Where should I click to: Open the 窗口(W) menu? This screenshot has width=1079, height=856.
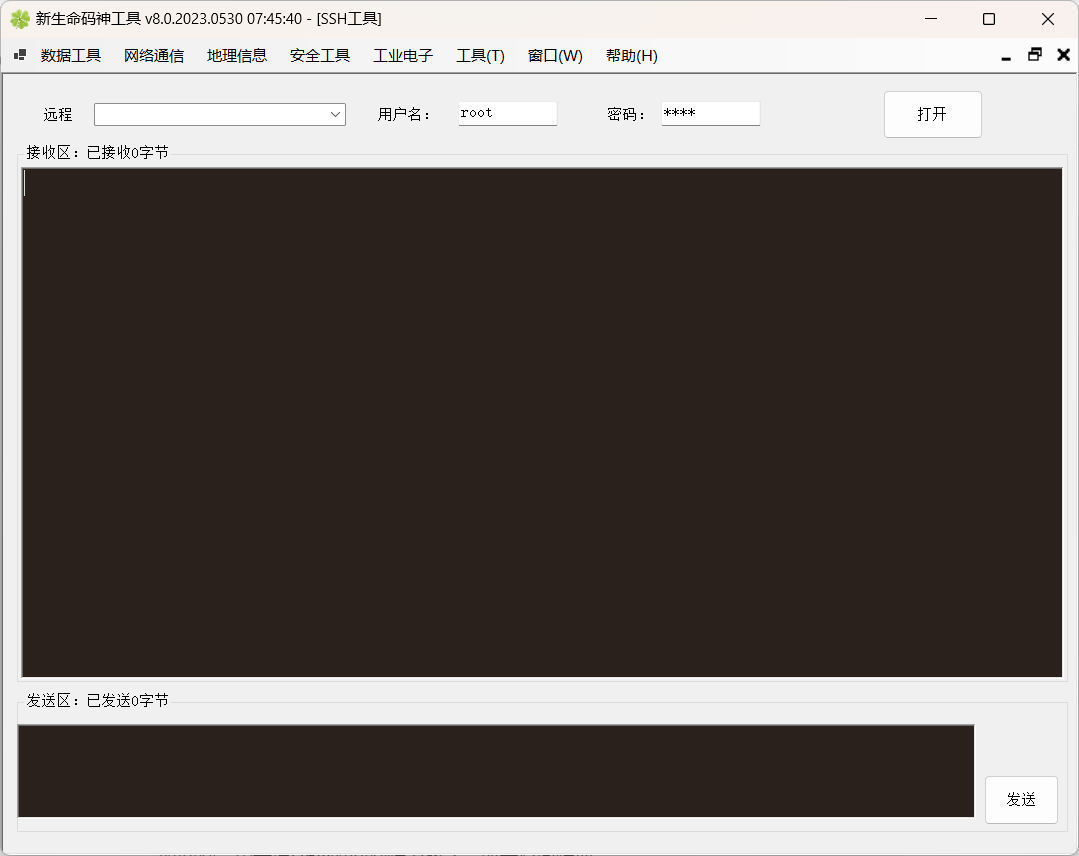coord(555,56)
